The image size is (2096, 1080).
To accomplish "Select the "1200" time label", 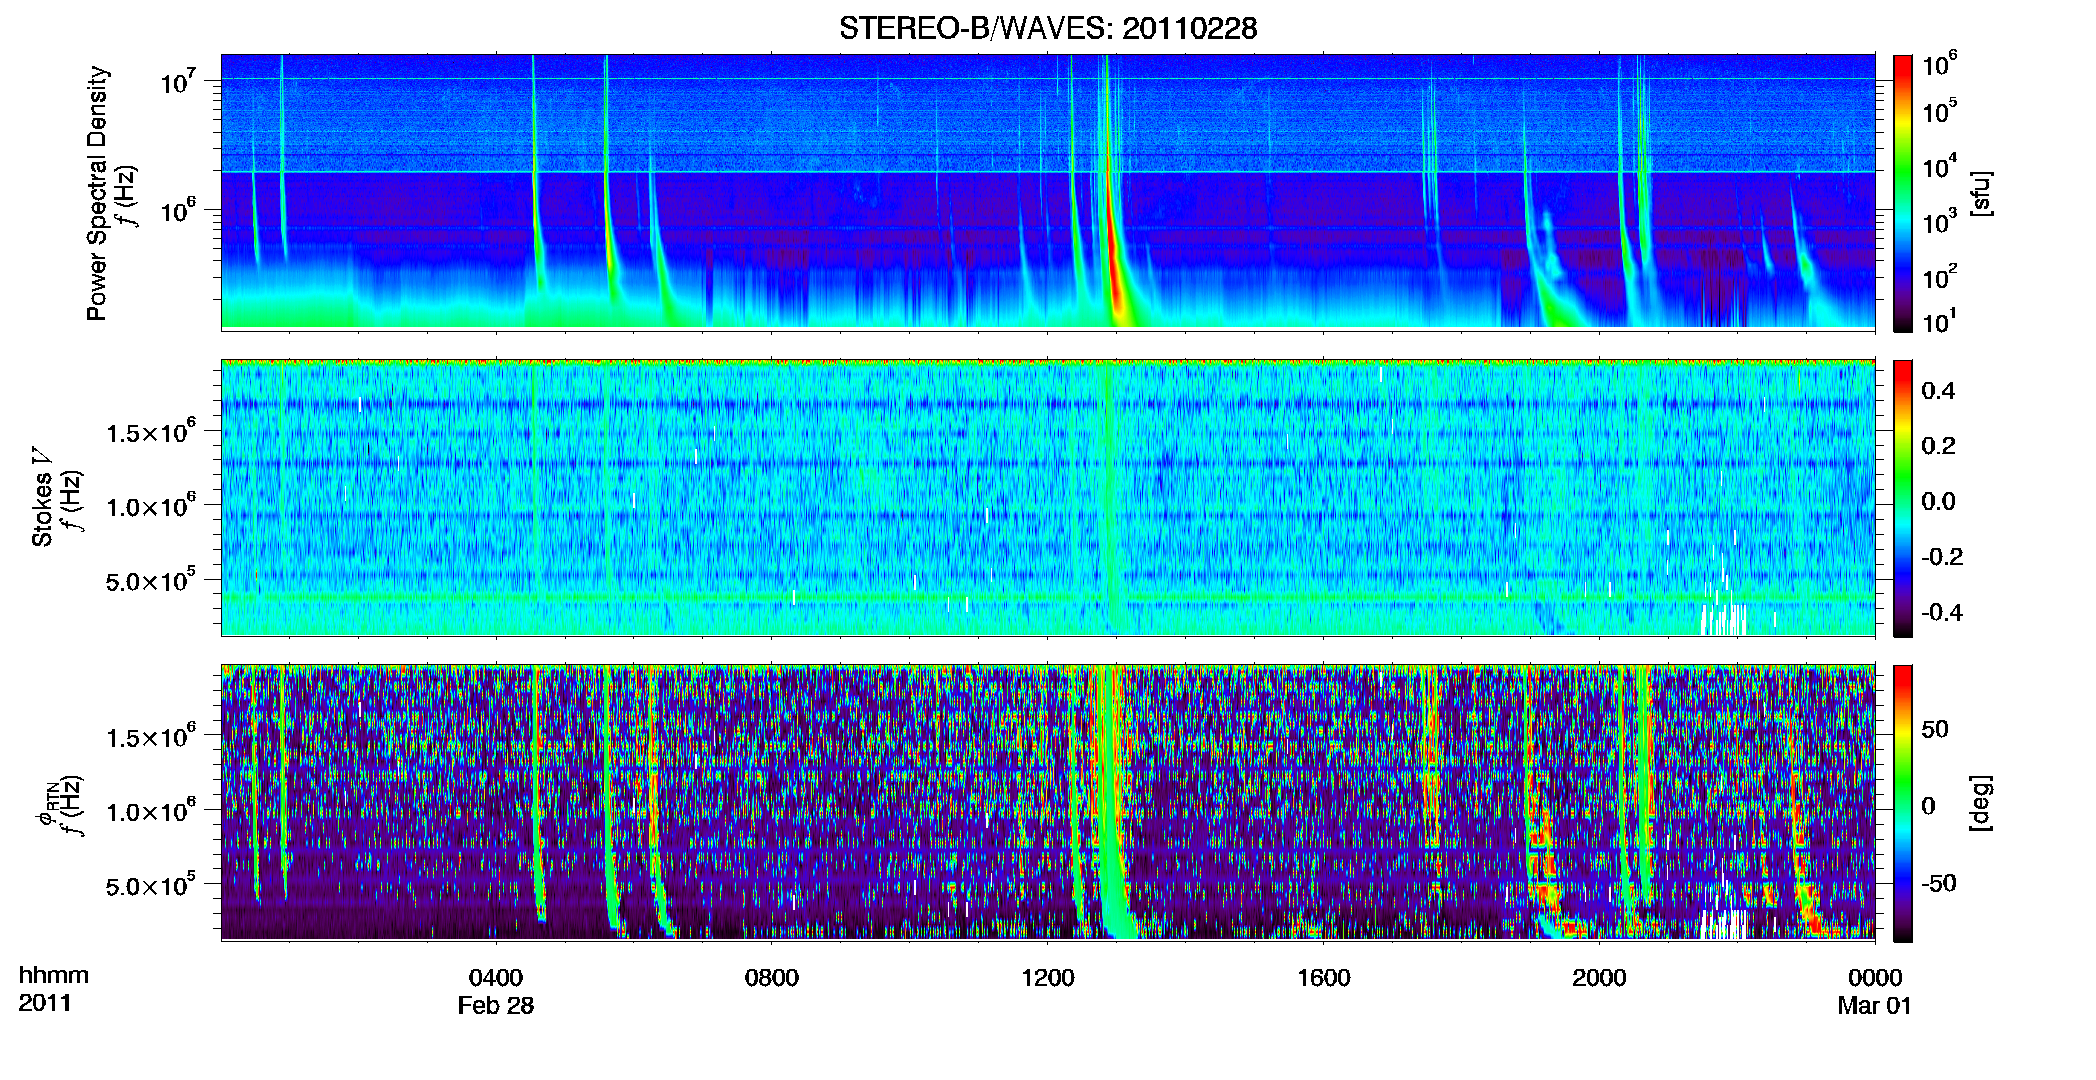I will click(1048, 977).
